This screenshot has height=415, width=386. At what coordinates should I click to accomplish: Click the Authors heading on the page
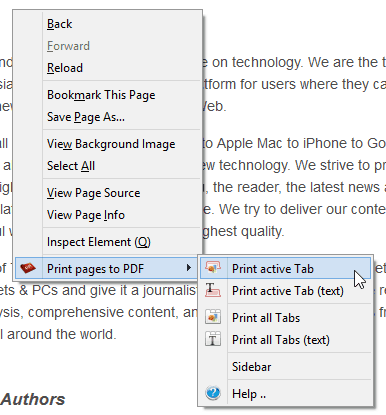[33, 399]
